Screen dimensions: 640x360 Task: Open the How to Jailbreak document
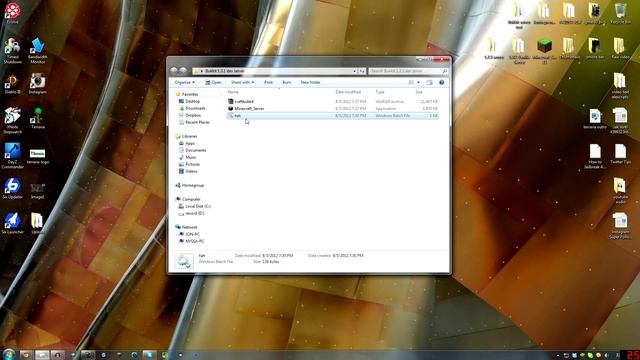pyautogui.click(x=595, y=156)
